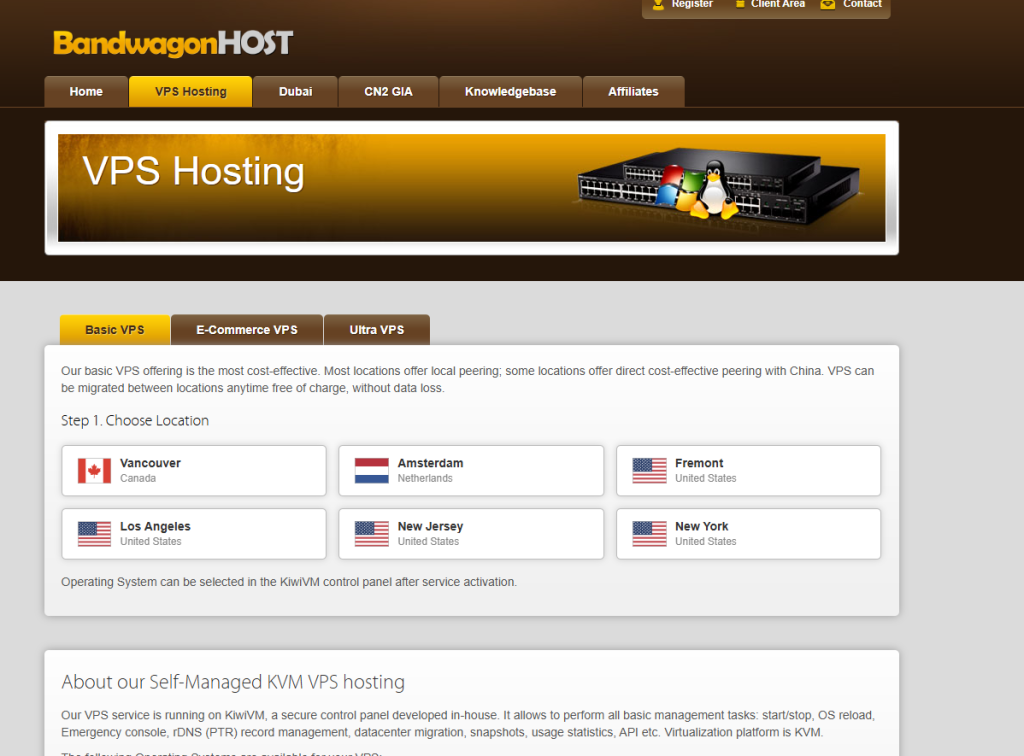Click the New York US flag icon

pos(649,534)
